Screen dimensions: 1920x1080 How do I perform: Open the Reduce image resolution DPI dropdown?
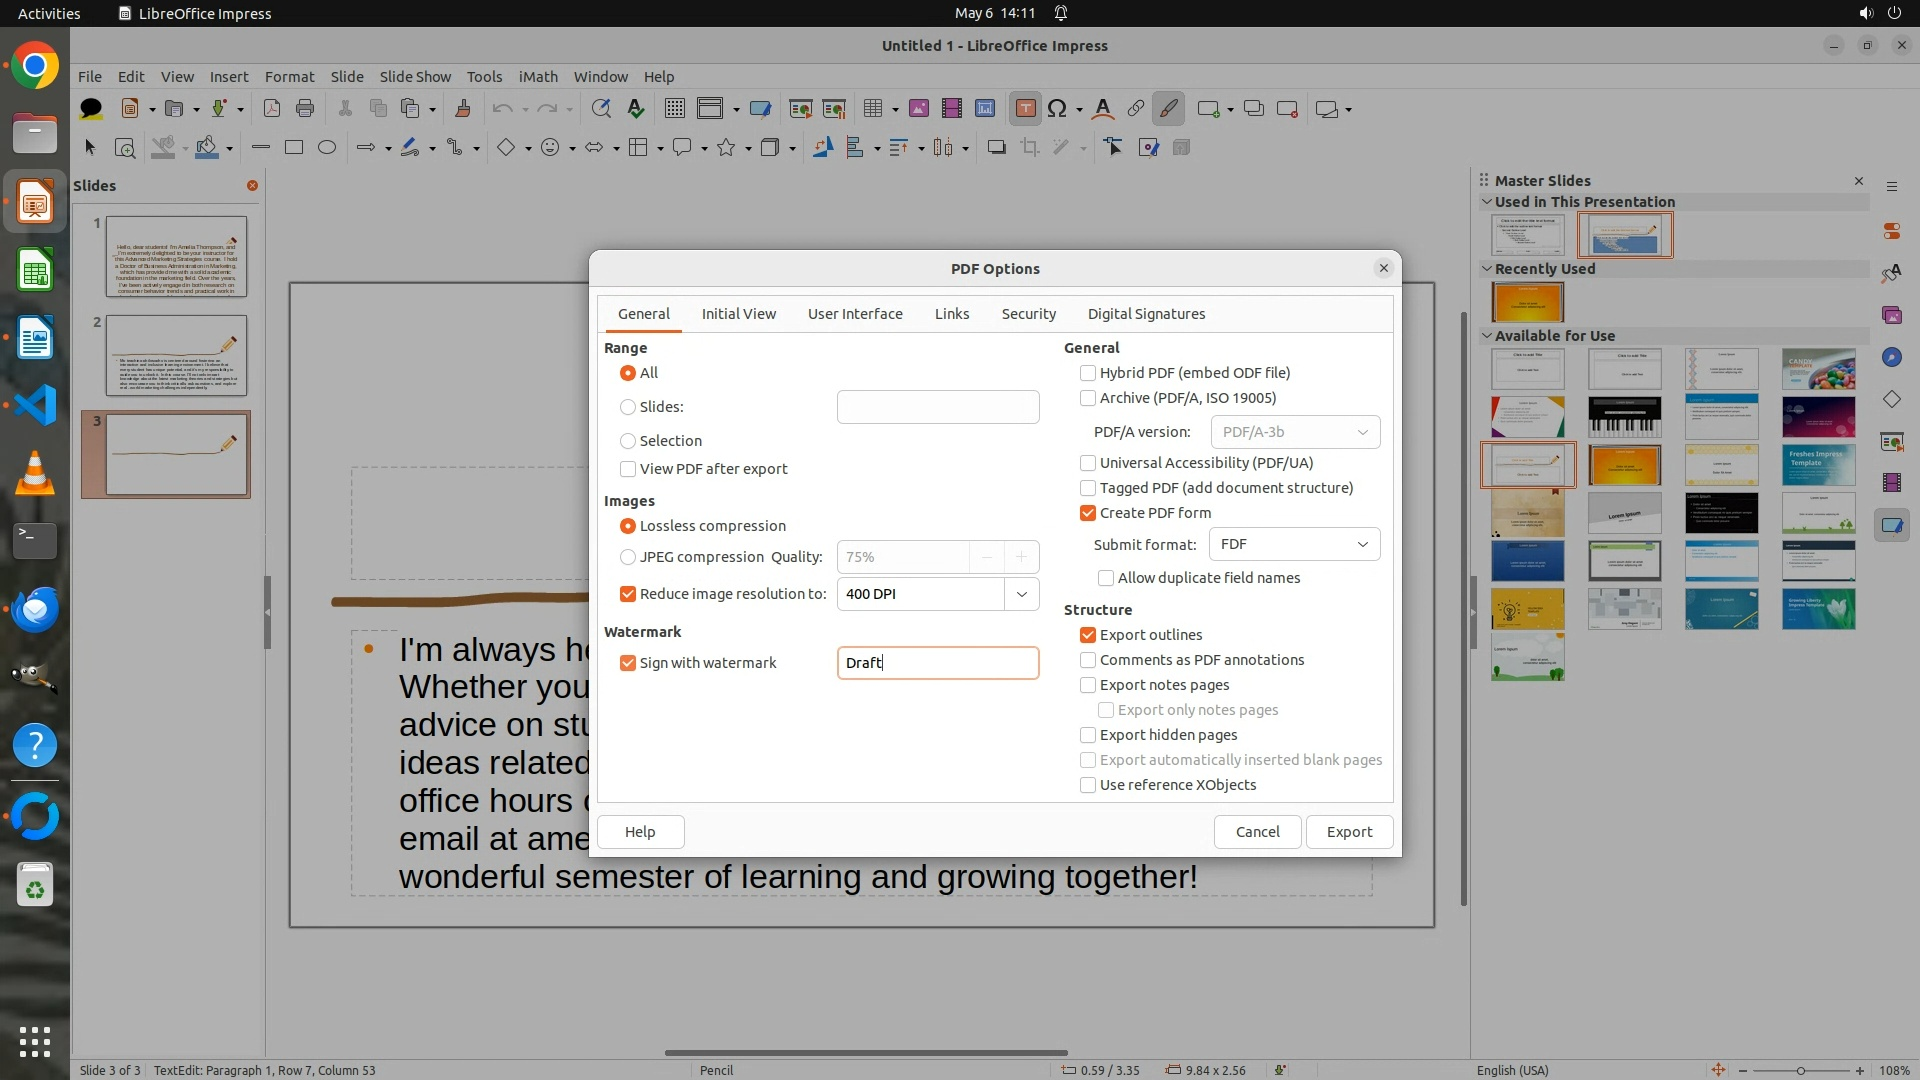[1021, 594]
